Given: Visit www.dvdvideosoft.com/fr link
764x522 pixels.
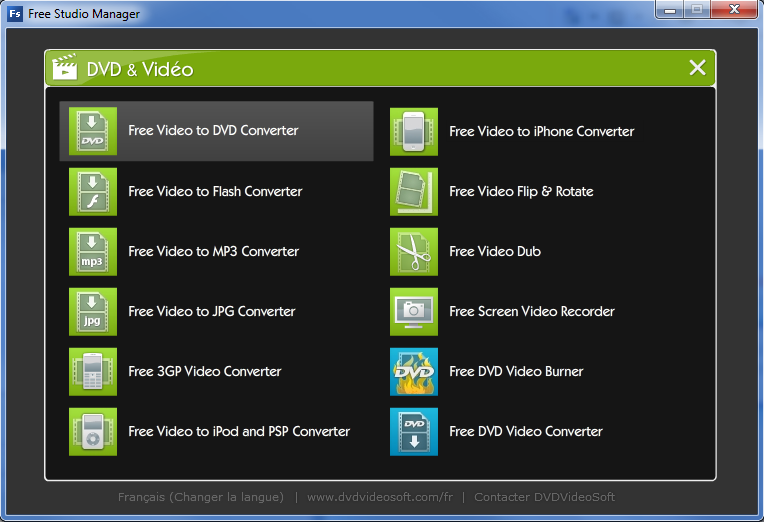Looking at the screenshot, I should coord(380,497).
